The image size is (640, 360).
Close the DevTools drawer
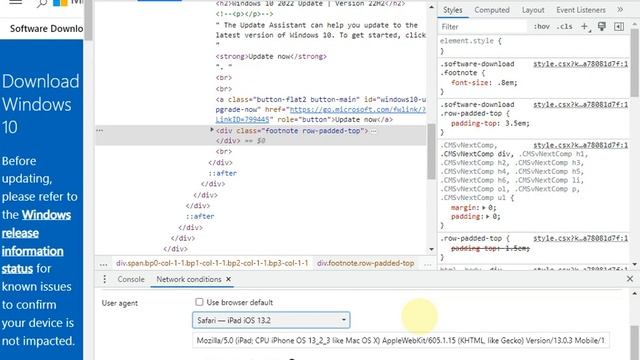630,279
